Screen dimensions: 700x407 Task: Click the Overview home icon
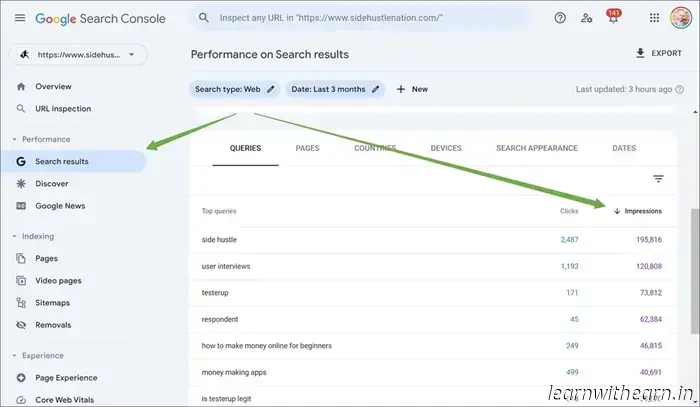[21, 87]
